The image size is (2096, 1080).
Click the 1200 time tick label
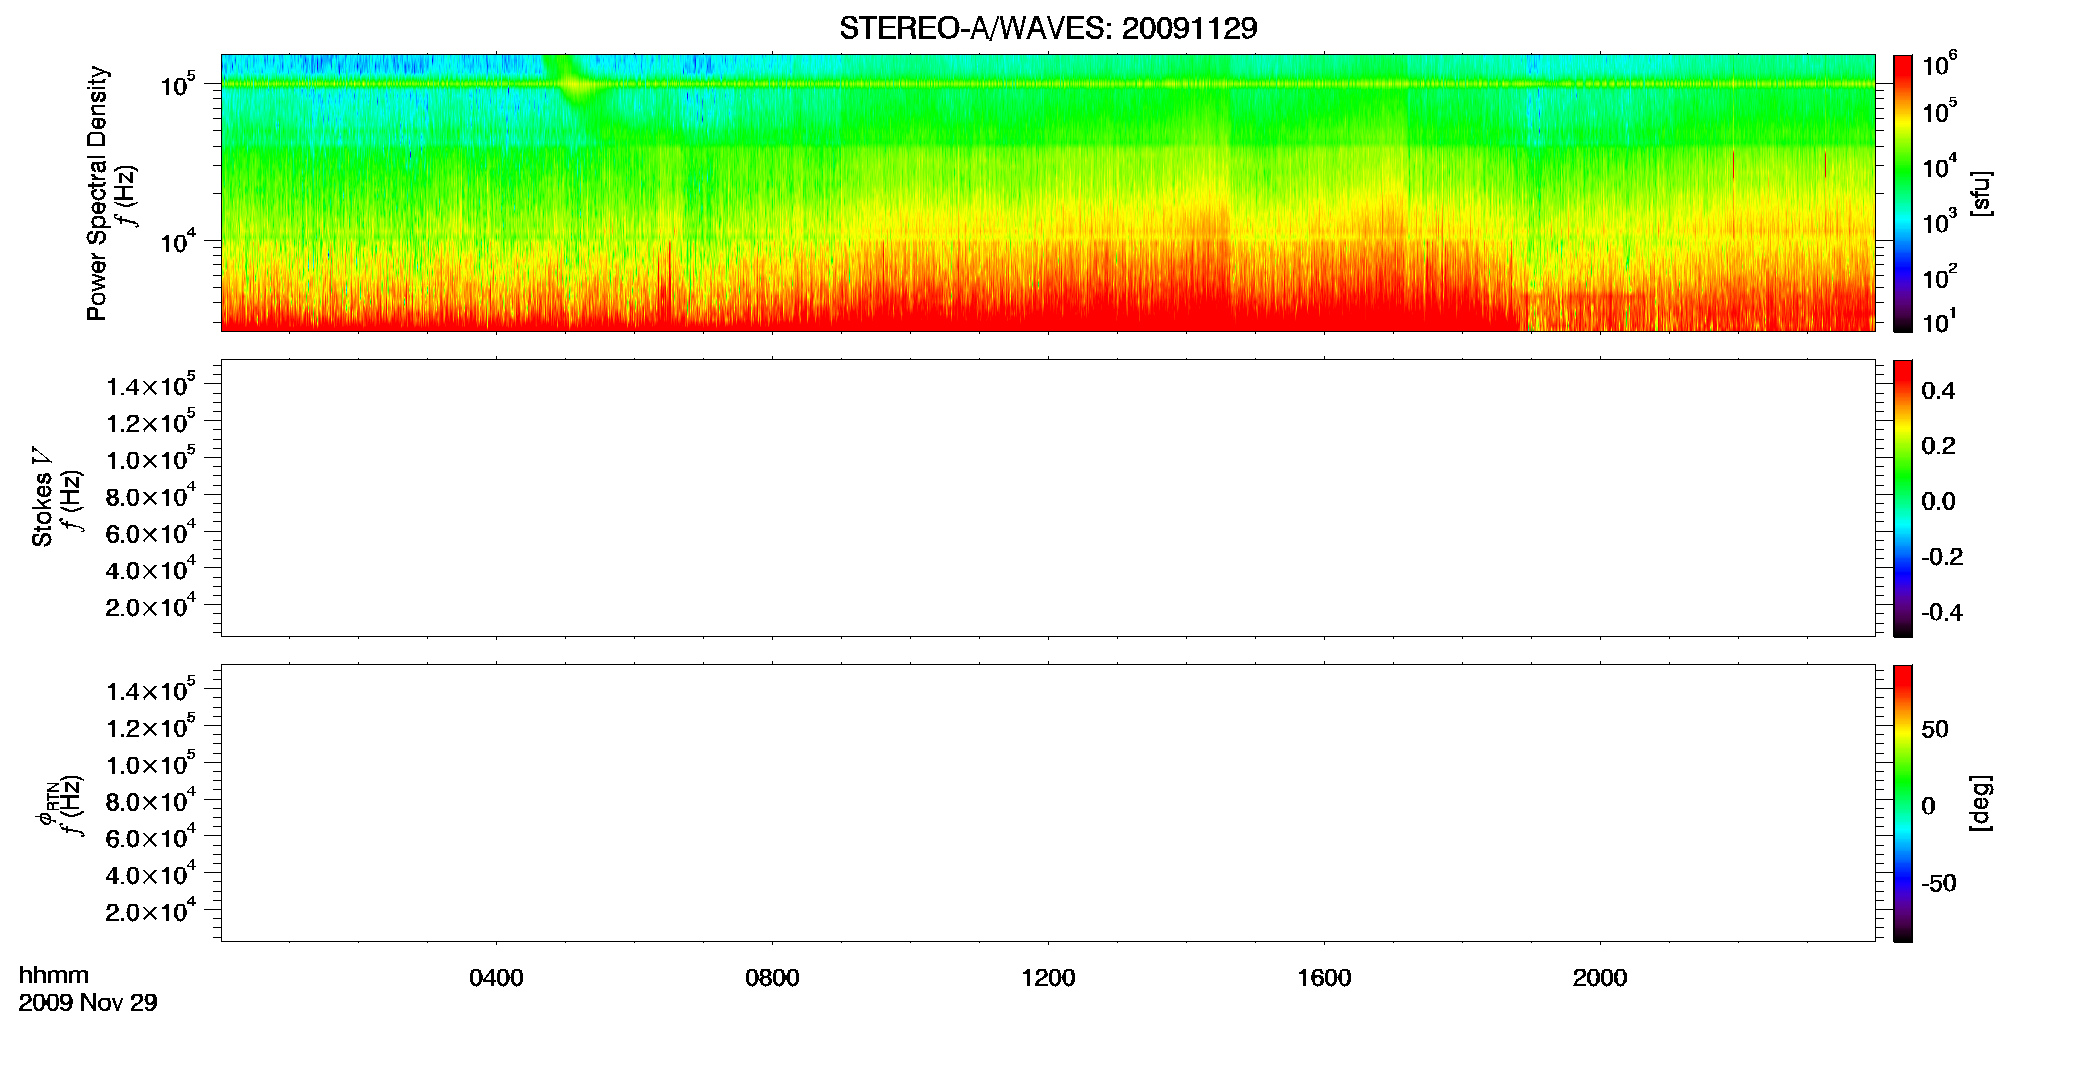tap(1048, 978)
